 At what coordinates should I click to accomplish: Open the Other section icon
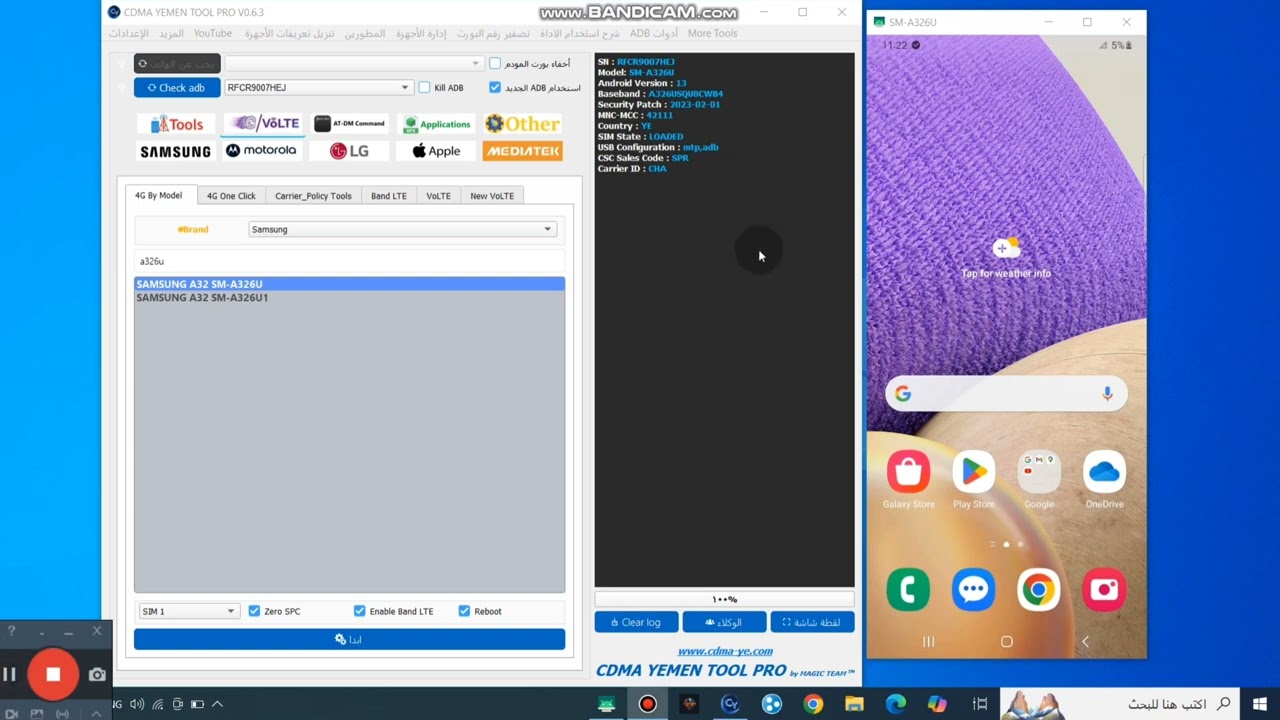point(522,124)
